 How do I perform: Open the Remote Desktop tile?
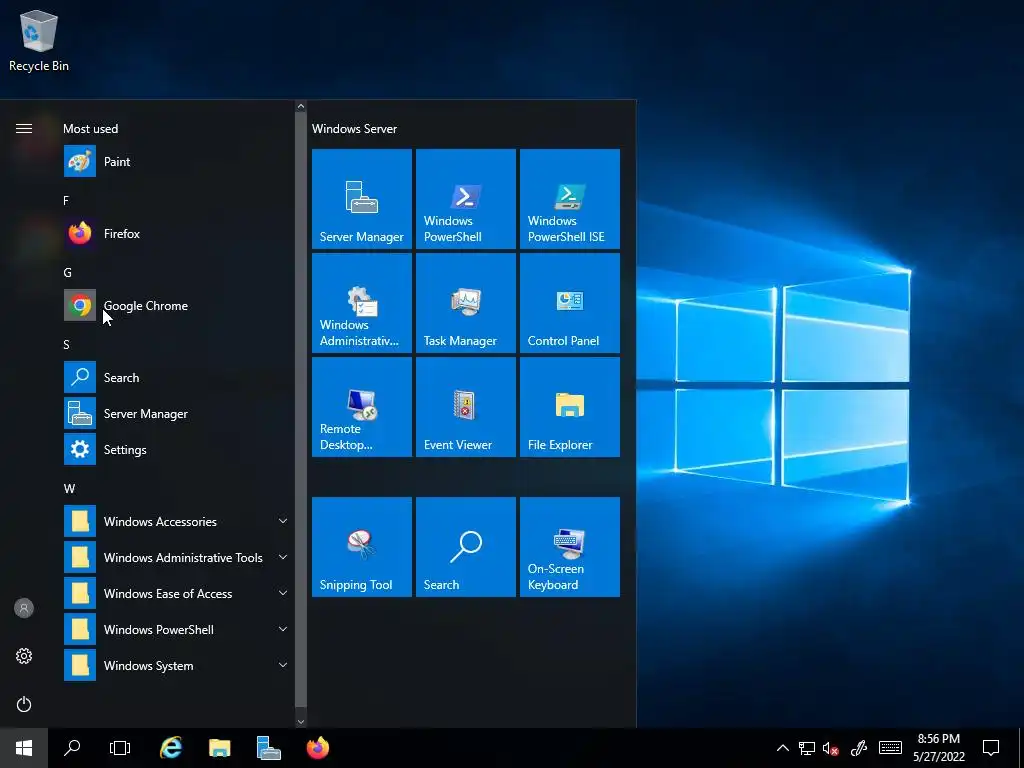pos(362,406)
